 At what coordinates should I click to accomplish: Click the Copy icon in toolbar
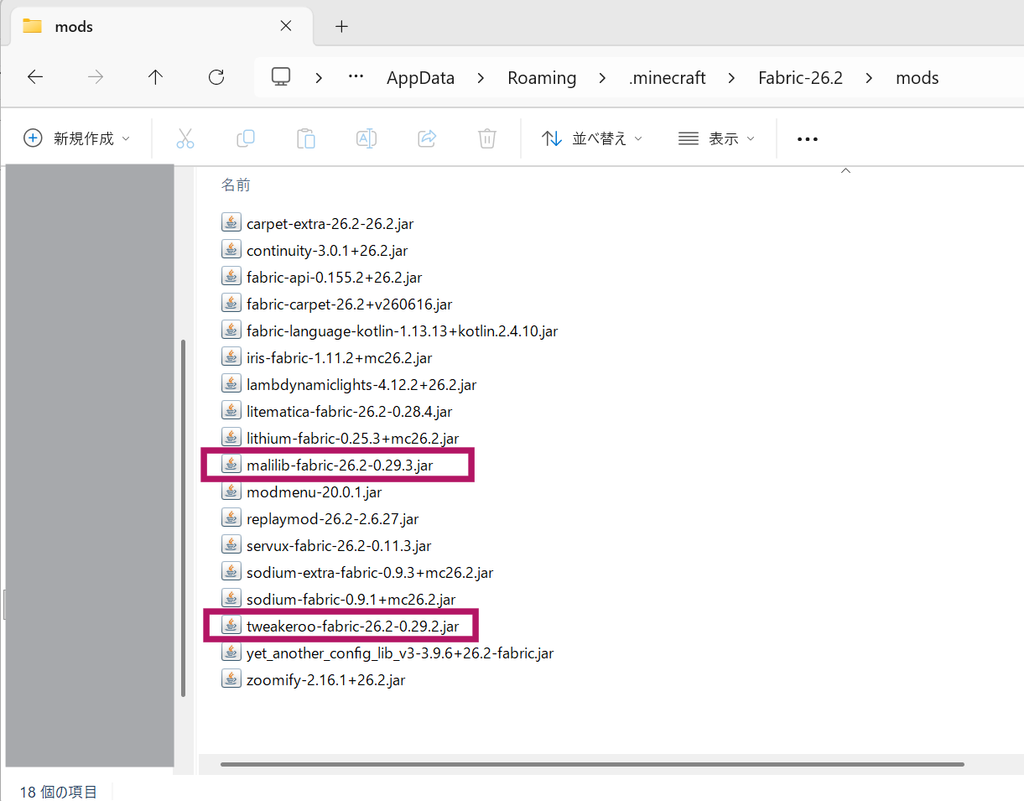point(246,138)
